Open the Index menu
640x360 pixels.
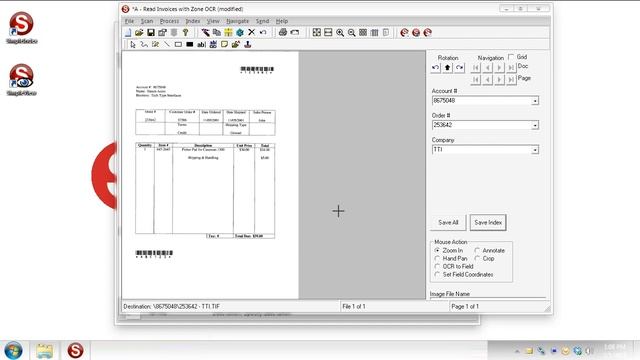click(x=193, y=21)
